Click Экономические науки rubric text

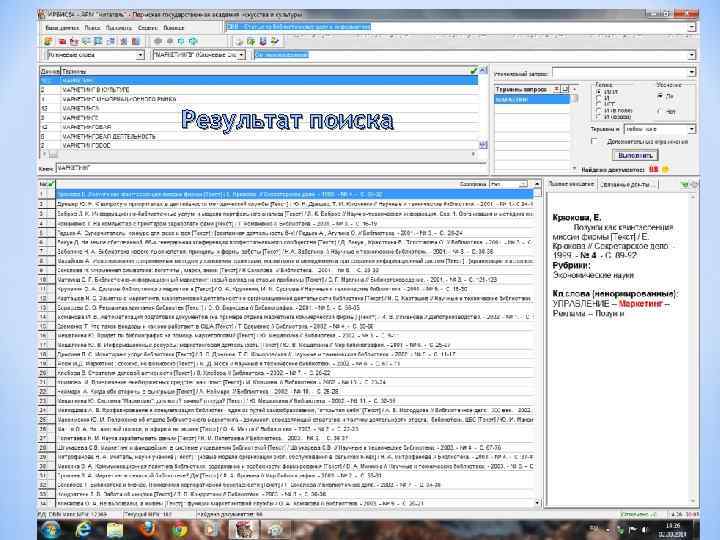[593, 275]
